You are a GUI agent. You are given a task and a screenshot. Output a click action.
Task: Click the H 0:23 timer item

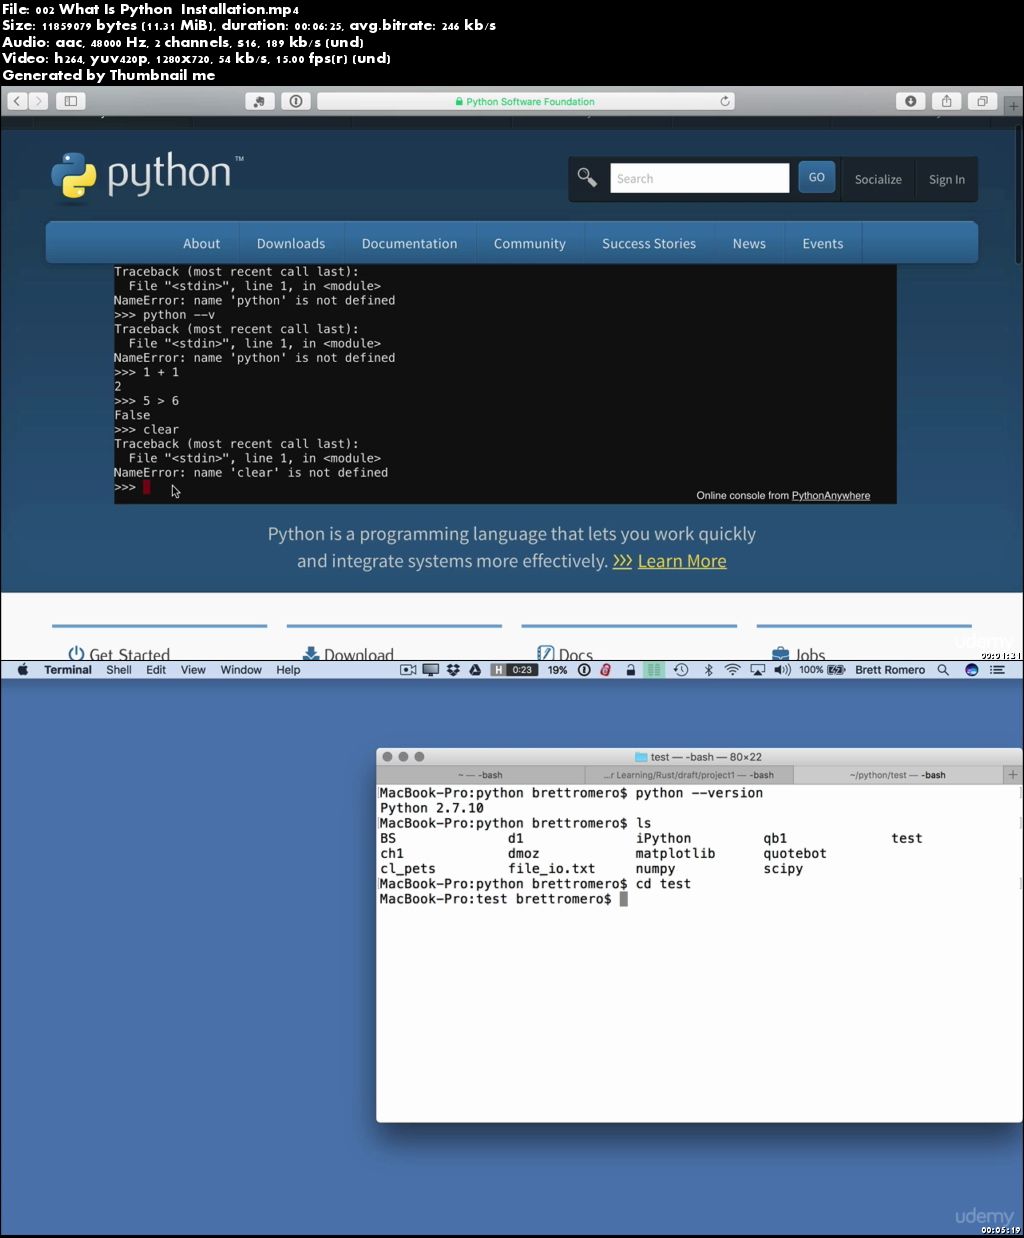514,670
